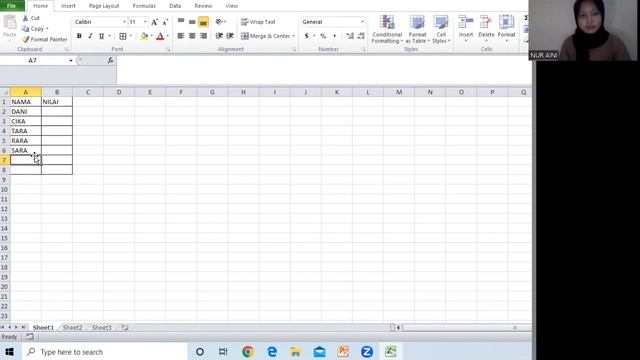This screenshot has height=360, width=640.
Task: Toggle top vertical alignment
Action: [181, 22]
